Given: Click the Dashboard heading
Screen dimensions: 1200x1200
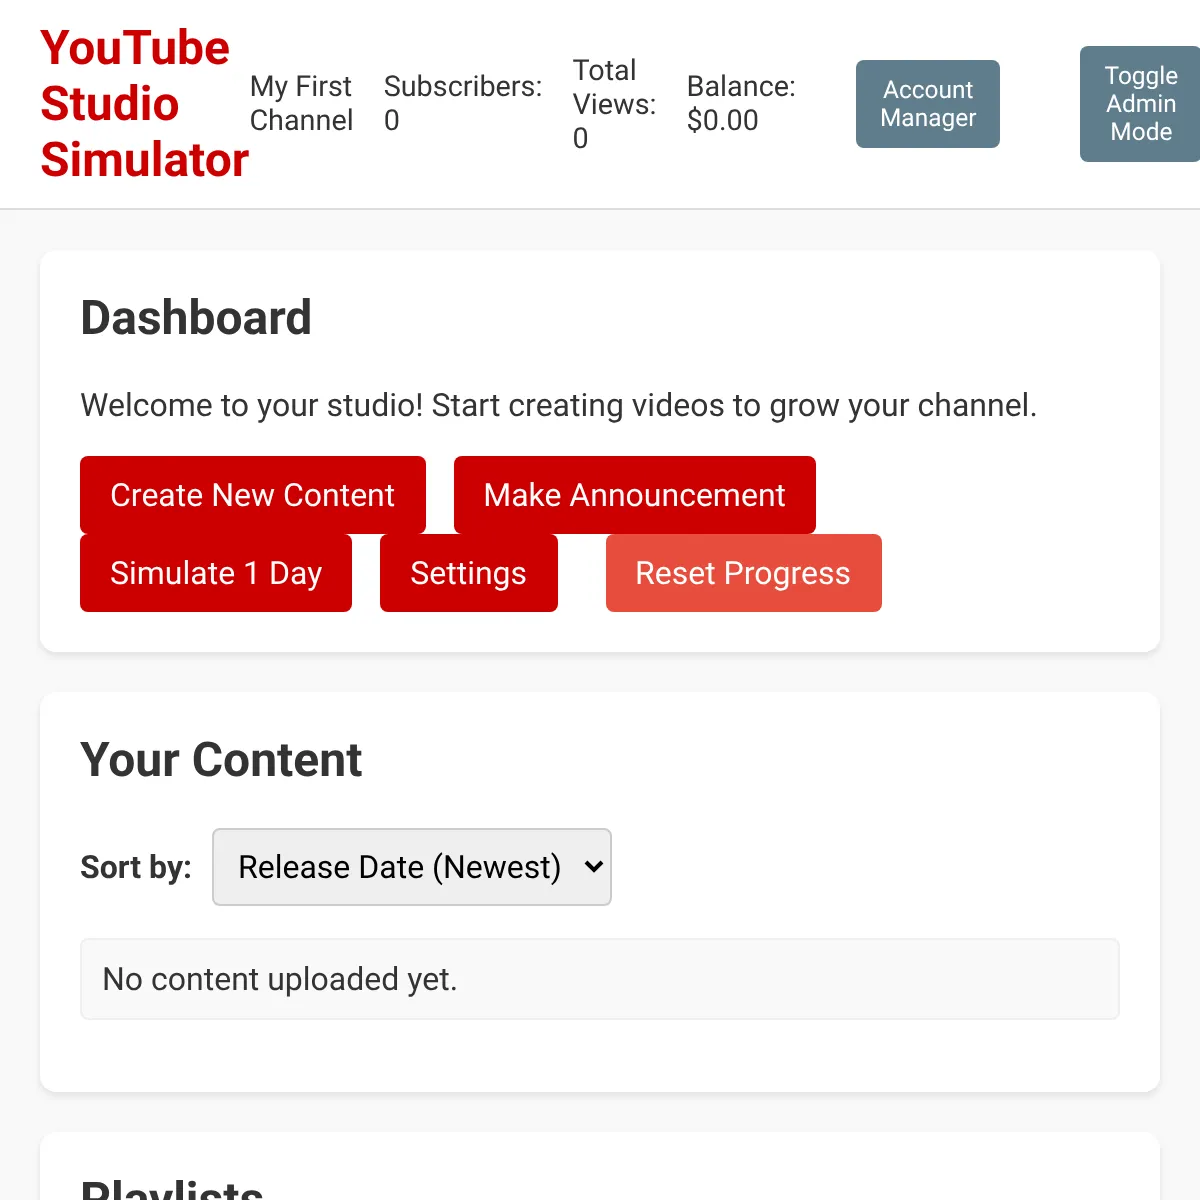Looking at the screenshot, I should [x=196, y=318].
